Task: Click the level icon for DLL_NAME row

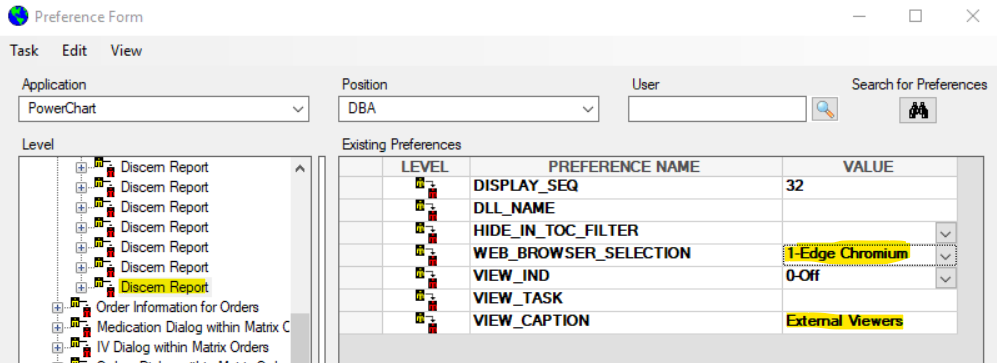Action: tap(426, 210)
